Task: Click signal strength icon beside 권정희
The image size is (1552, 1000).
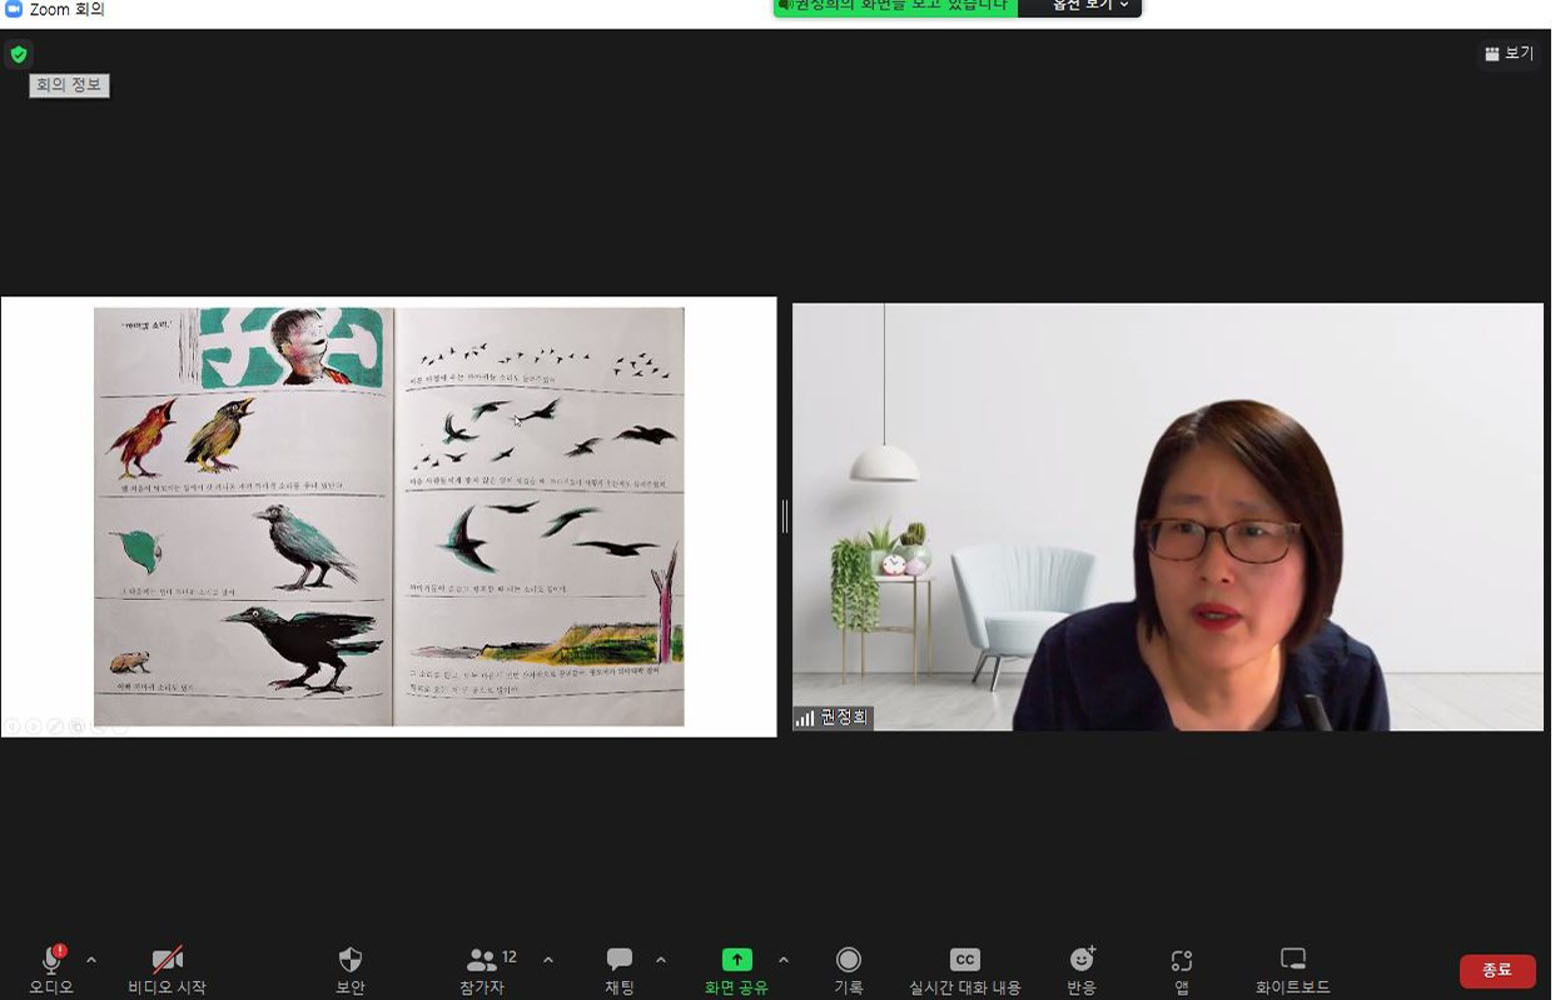Action: coord(805,718)
